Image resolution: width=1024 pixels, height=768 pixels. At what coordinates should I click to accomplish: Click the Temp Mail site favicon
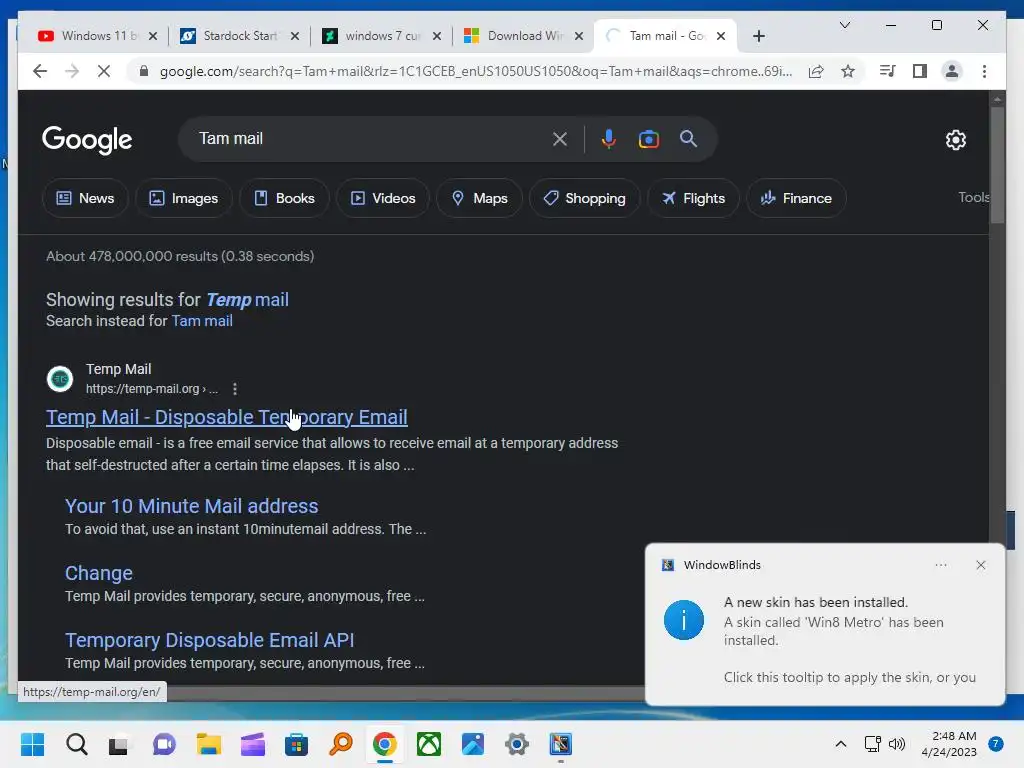tap(60, 379)
